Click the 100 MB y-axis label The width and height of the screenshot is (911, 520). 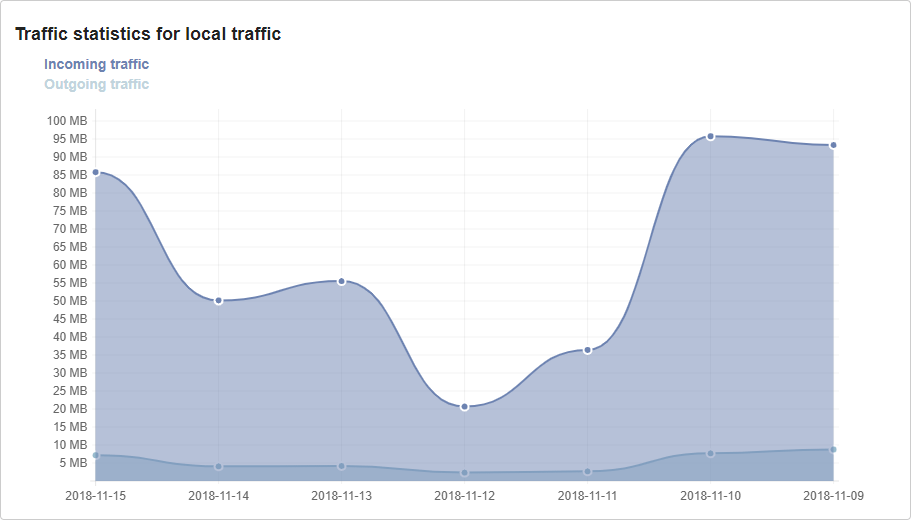pyautogui.click(x=66, y=121)
